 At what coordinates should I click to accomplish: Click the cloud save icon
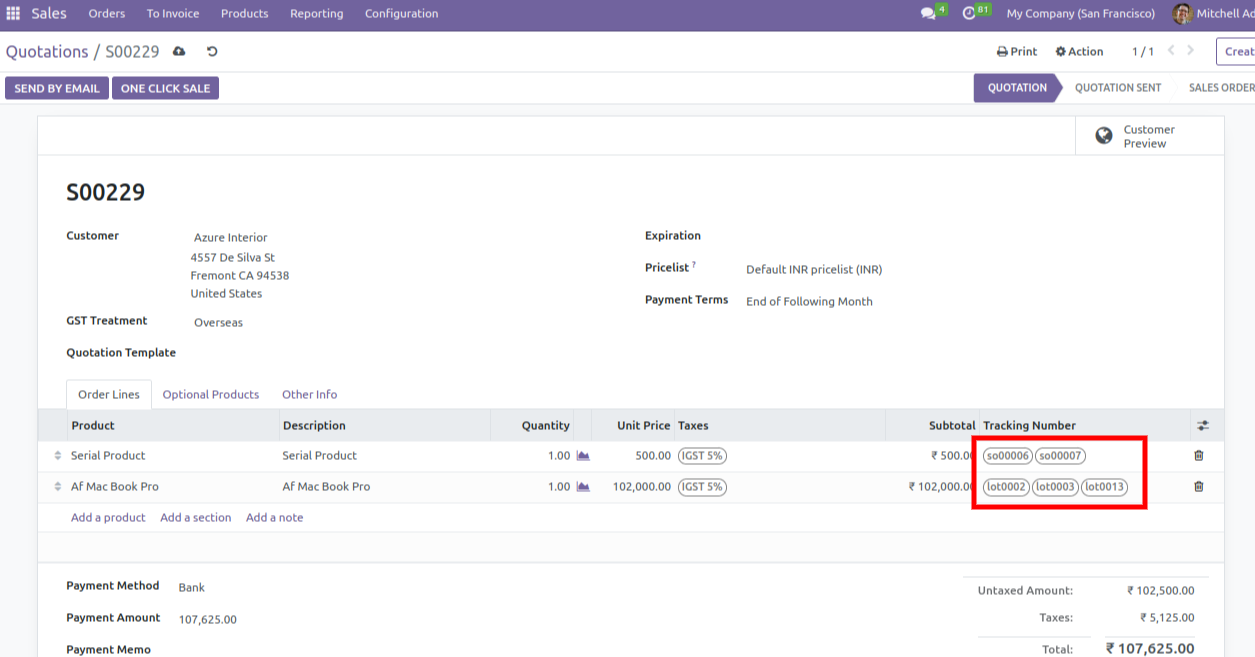[x=179, y=52]
